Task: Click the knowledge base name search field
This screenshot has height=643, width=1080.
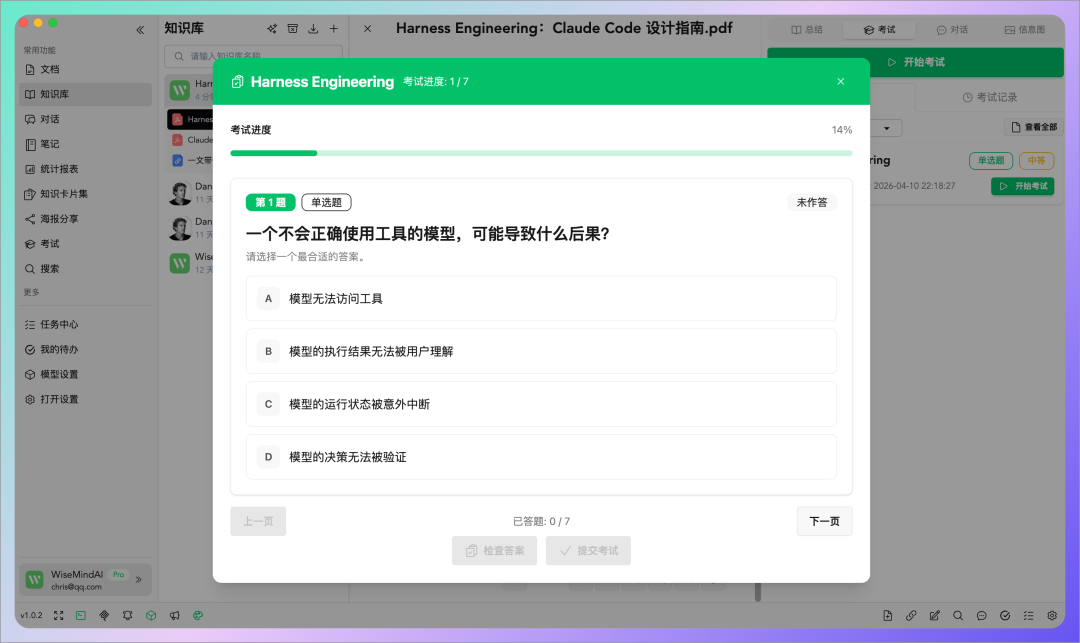Action: click(x=253, y=56)
